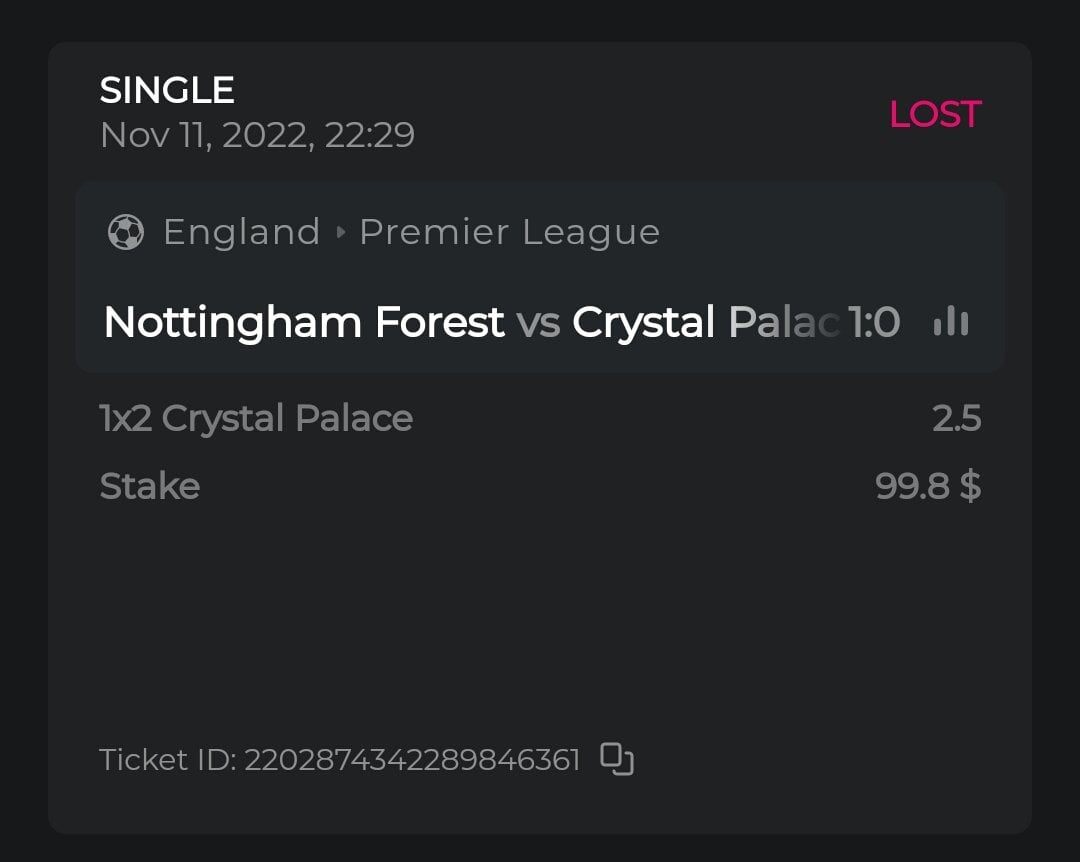Click the arrow between England and Premier League
The height and width of the screenshot is (862, 1080).
[340, 233]
